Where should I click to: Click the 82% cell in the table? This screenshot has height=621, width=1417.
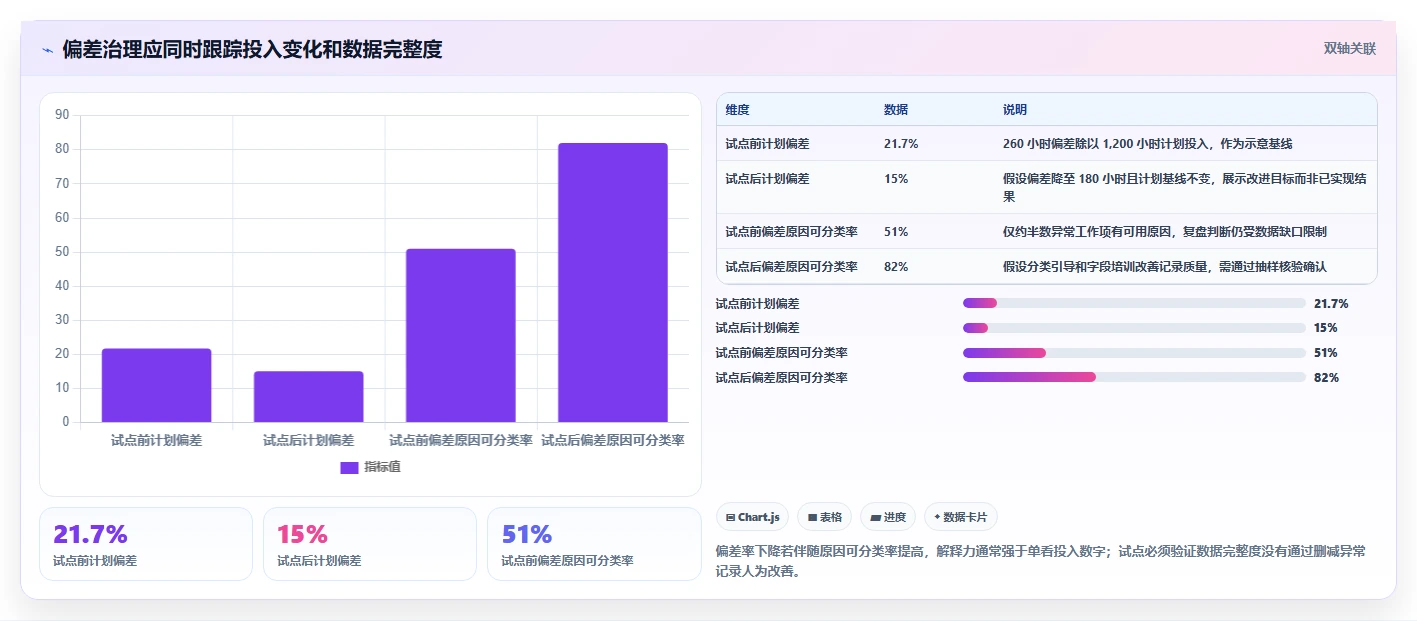coord(896,267)
